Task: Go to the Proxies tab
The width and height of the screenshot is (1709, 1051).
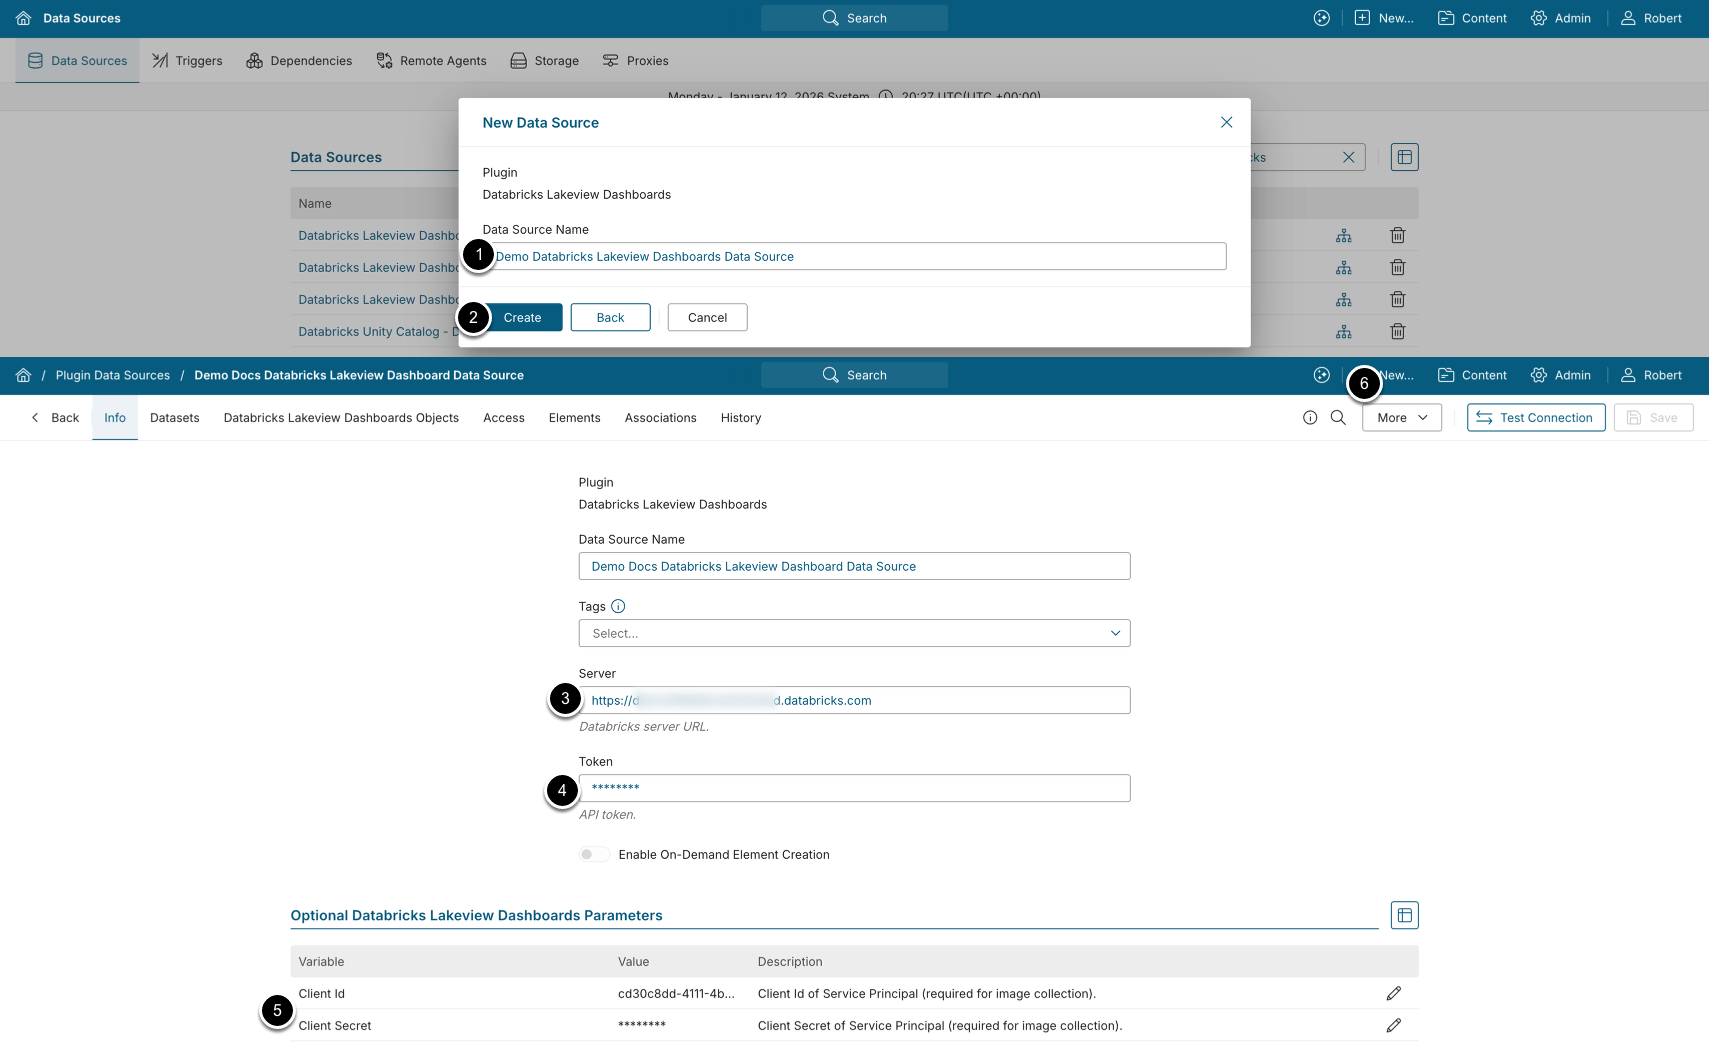Action: (635, 61)
